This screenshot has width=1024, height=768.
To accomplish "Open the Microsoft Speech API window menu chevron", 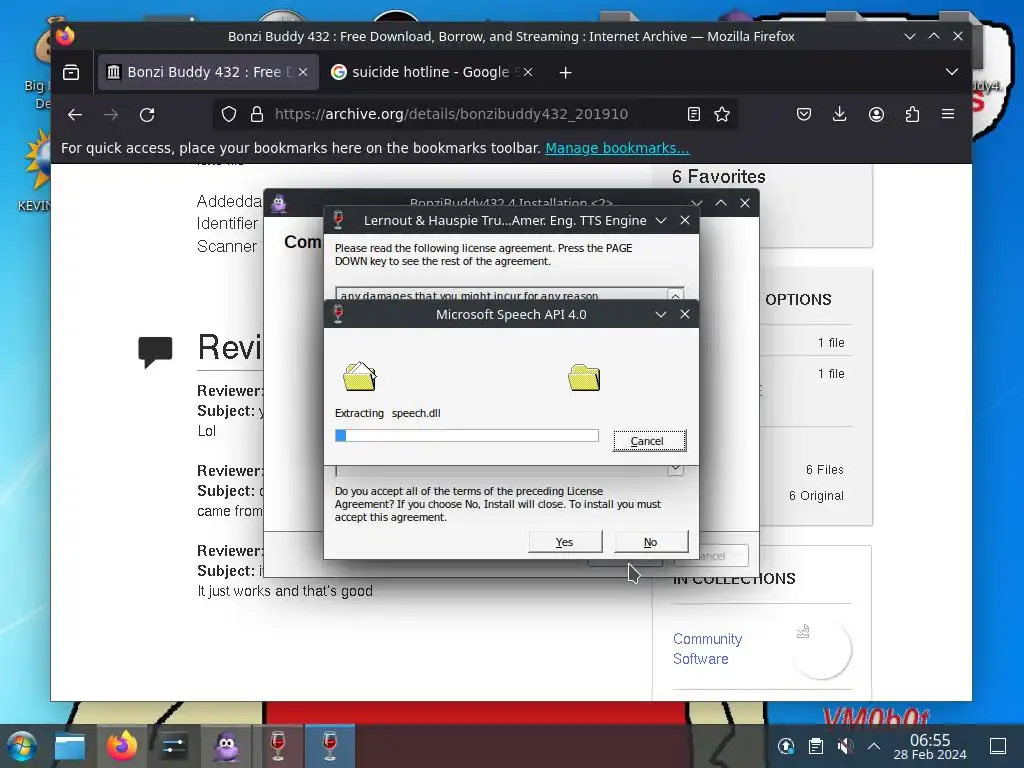I will [x=661, y=314].
